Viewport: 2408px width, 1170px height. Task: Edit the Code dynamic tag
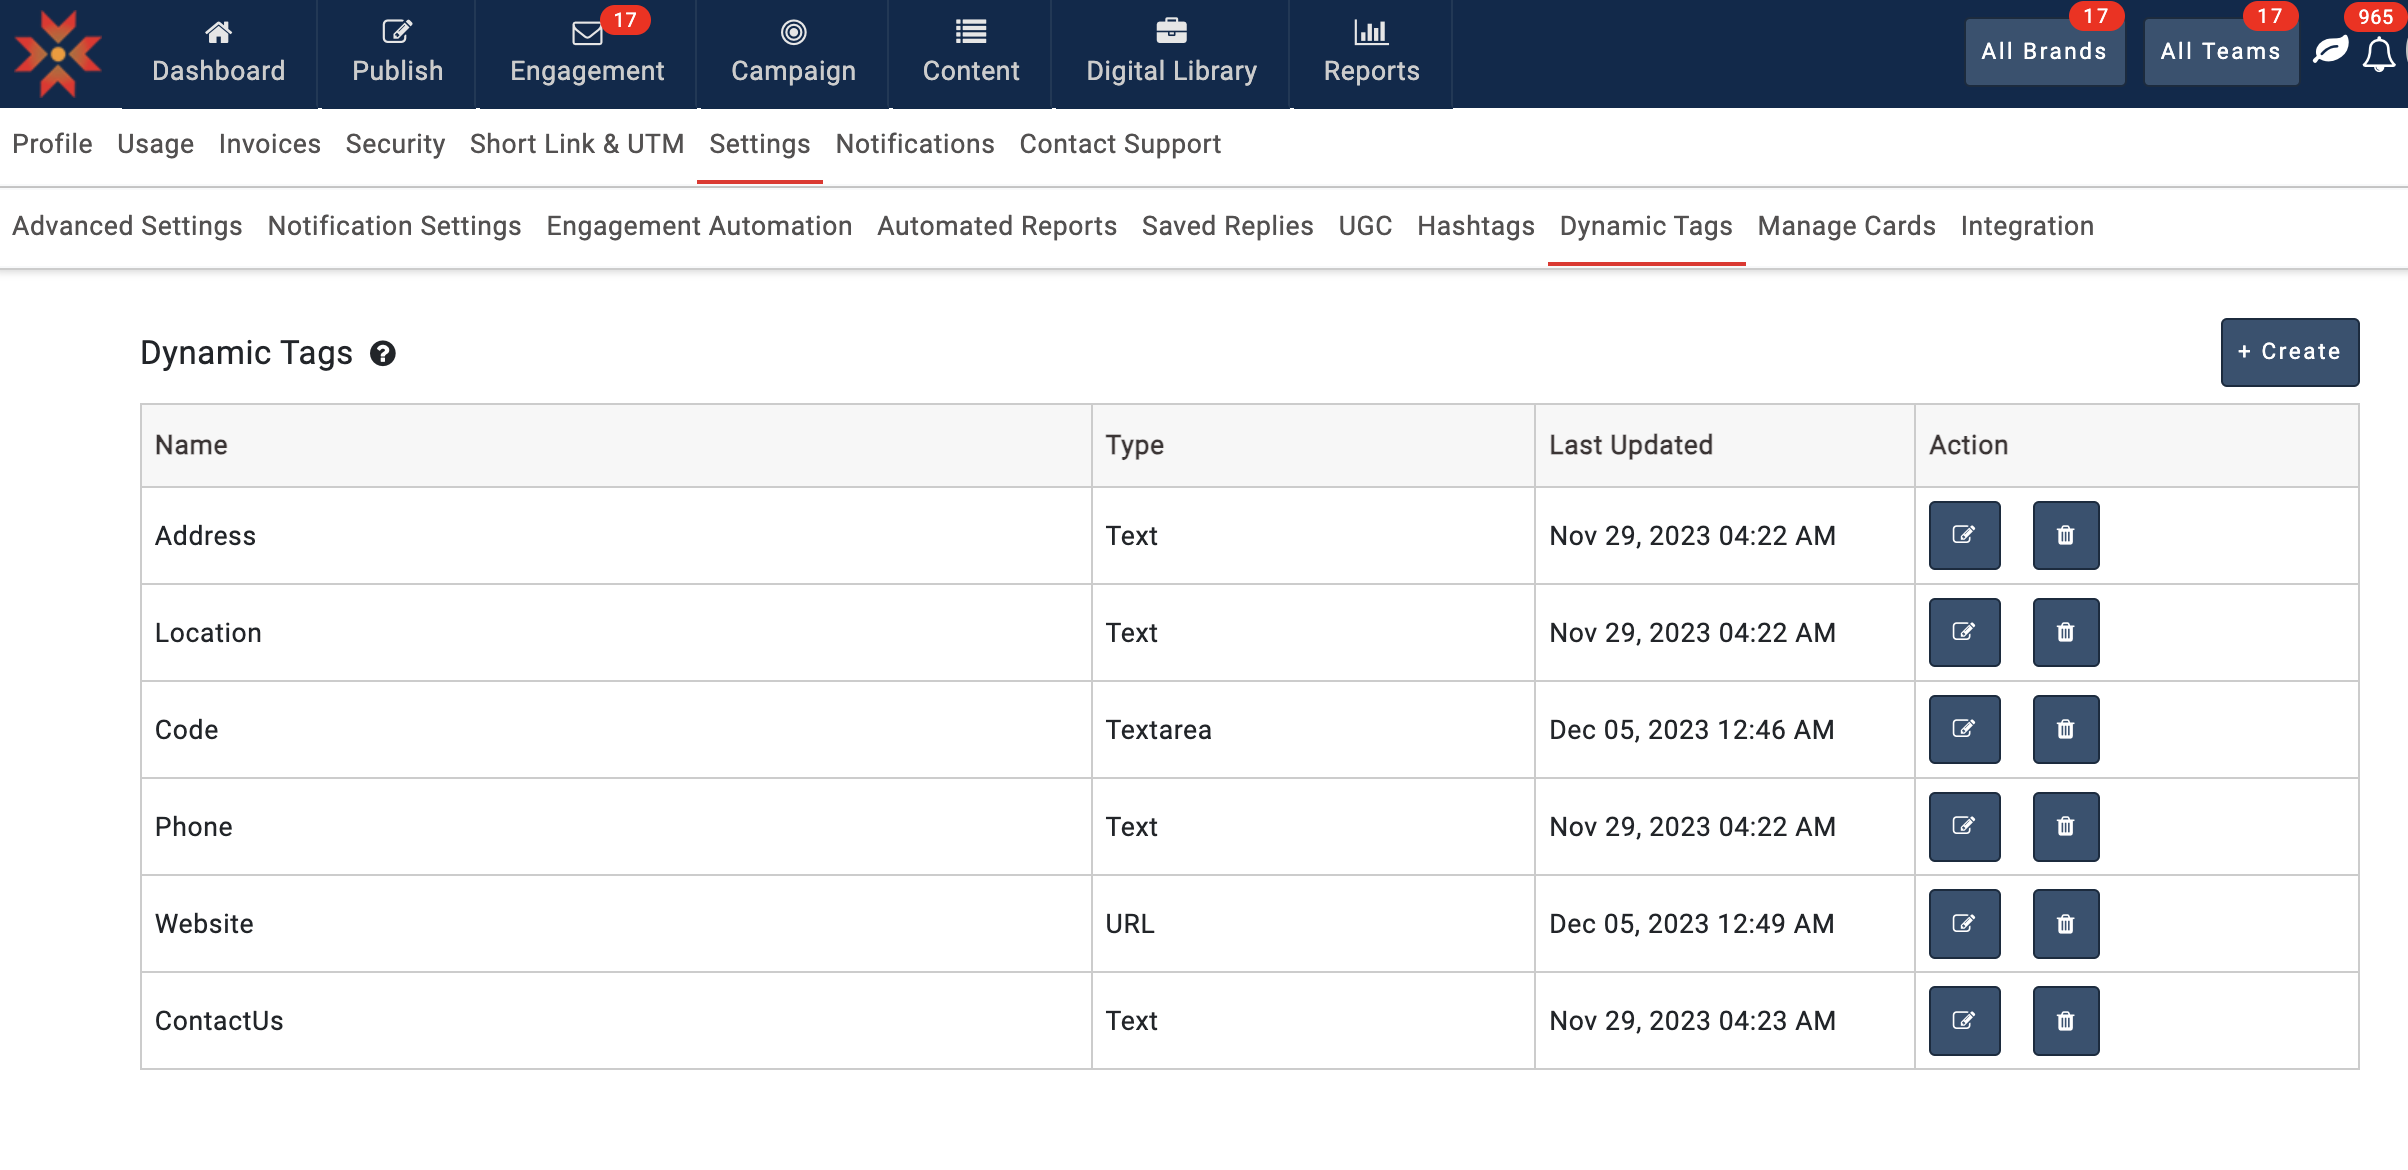coord(1963,729)
